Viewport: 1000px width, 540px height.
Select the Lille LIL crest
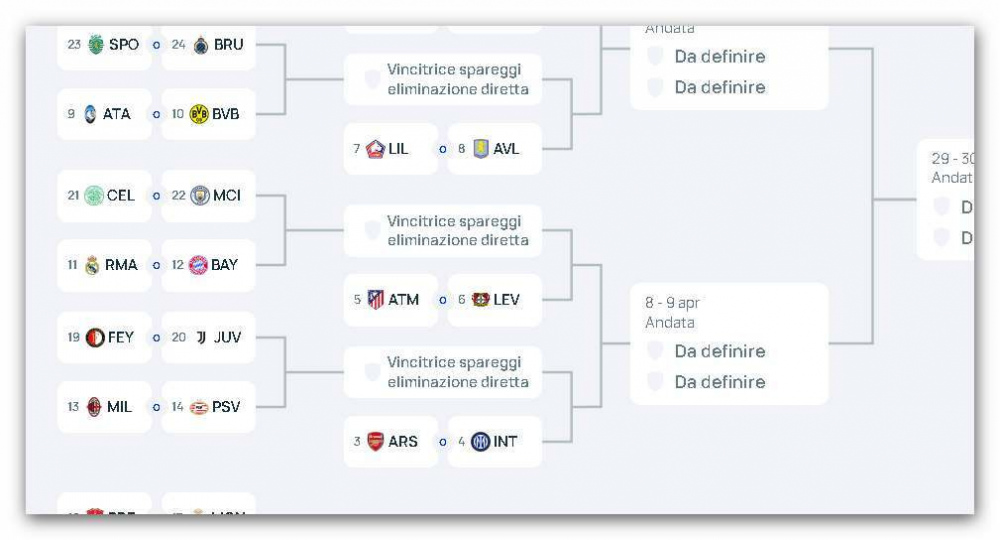[375, 149]
